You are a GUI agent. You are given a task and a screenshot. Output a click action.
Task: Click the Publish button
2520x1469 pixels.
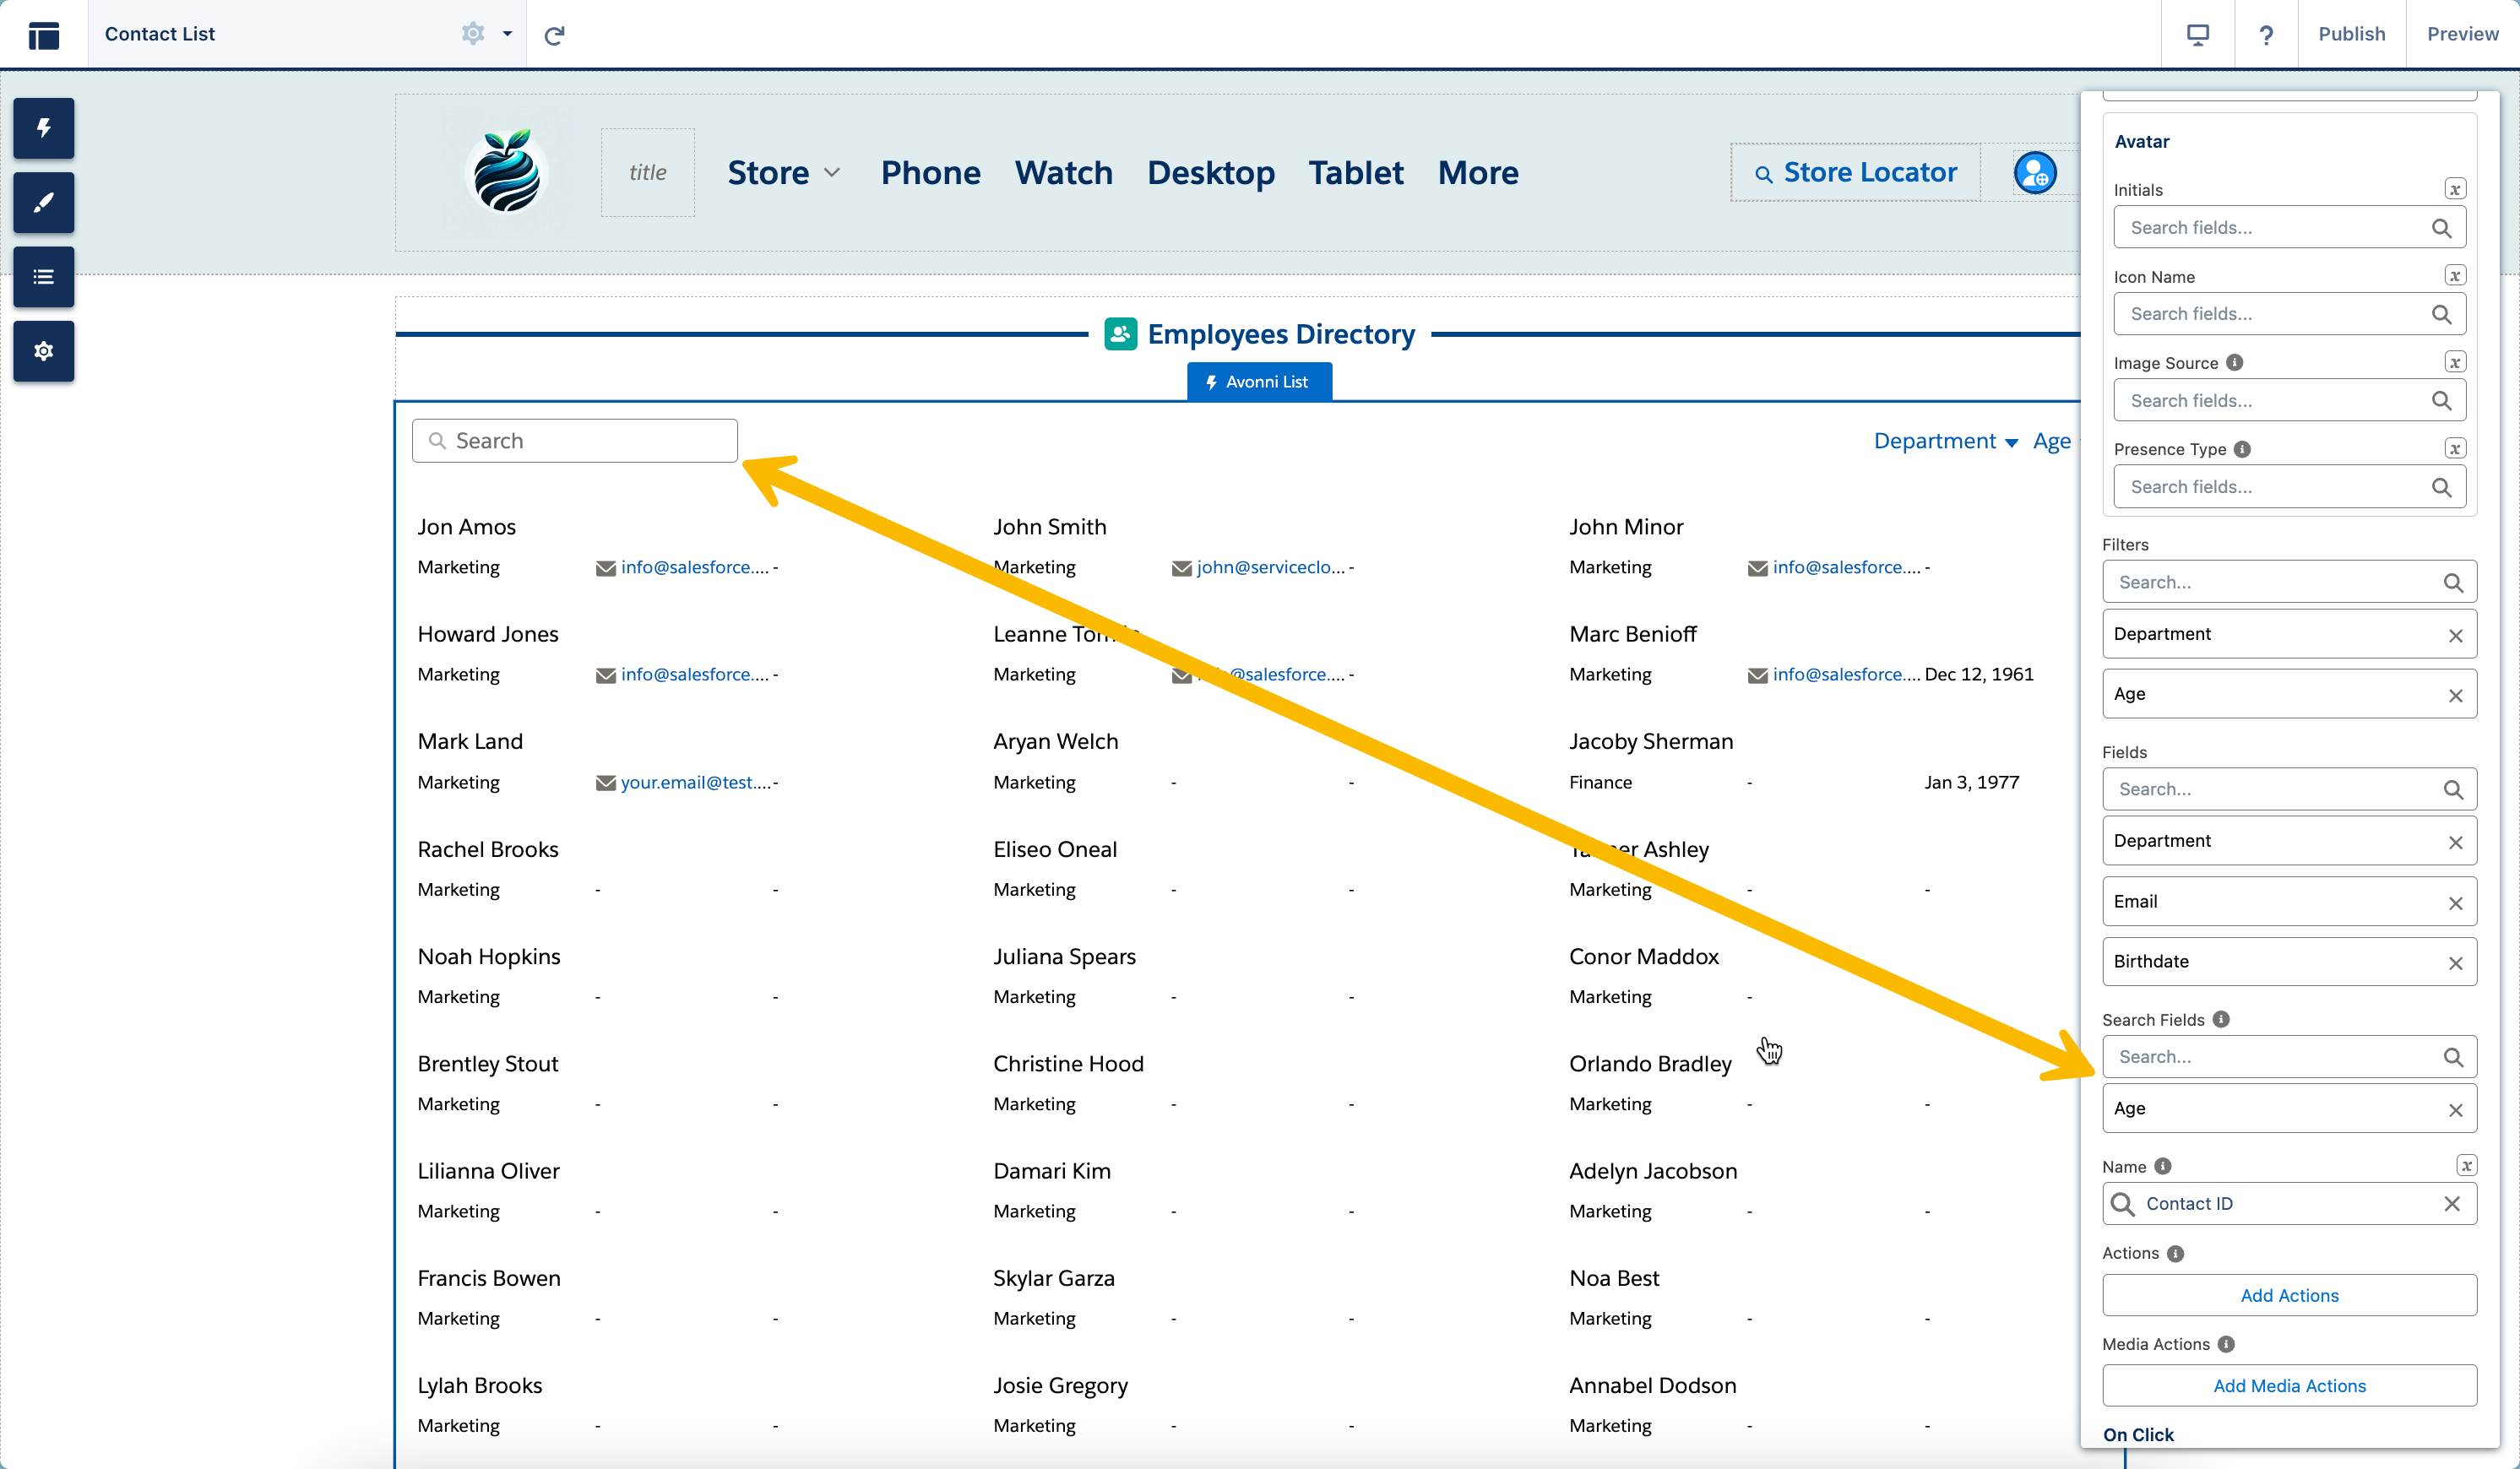click(x=2351, y=34)
